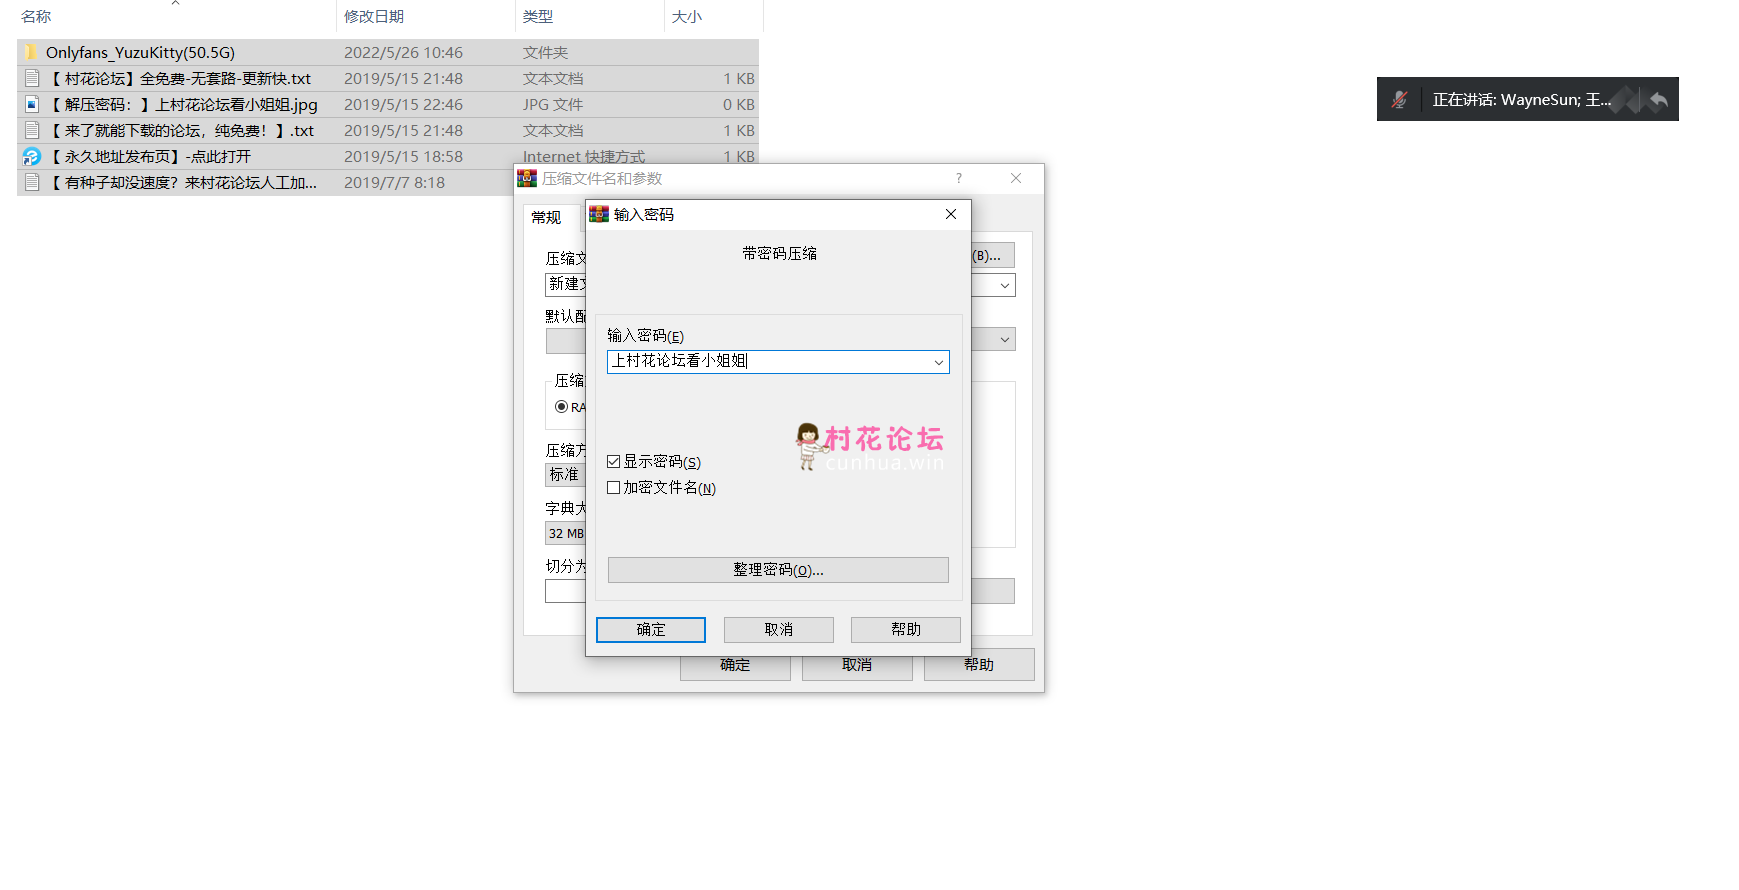Click the muted microphone icon in meeting bar
This screenshot has height=890, width=1739.
pyautogui.click(x=1400, y=99)
